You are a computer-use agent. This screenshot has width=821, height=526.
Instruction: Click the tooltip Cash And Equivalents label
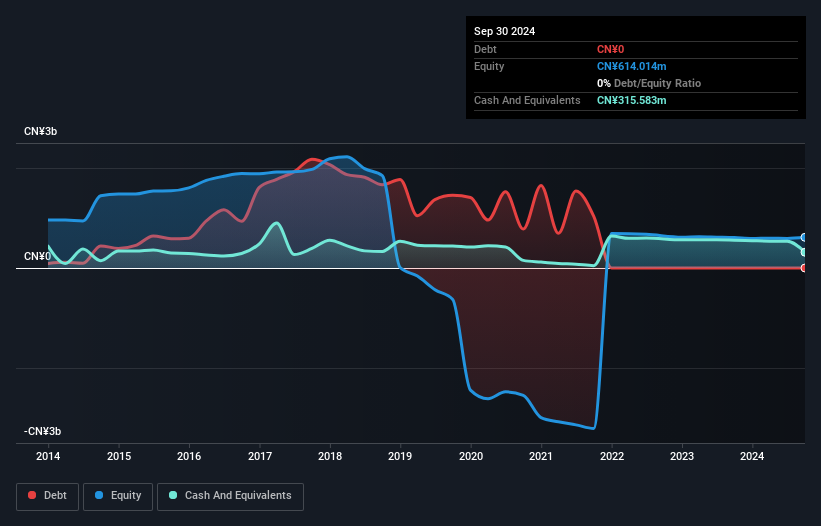(x=527, y=100)
